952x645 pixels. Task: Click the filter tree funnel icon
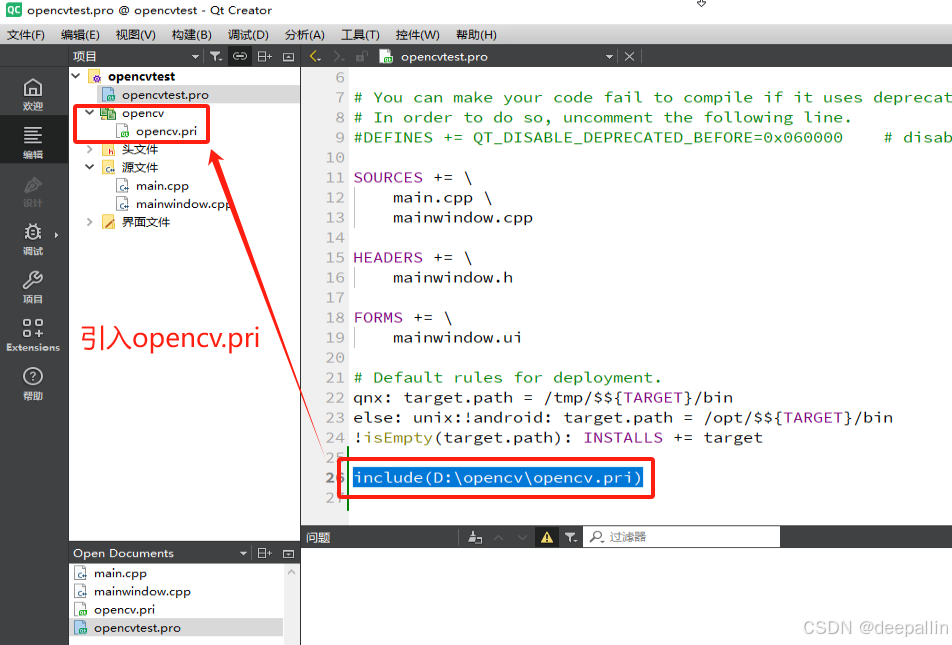tap(216, 56)
